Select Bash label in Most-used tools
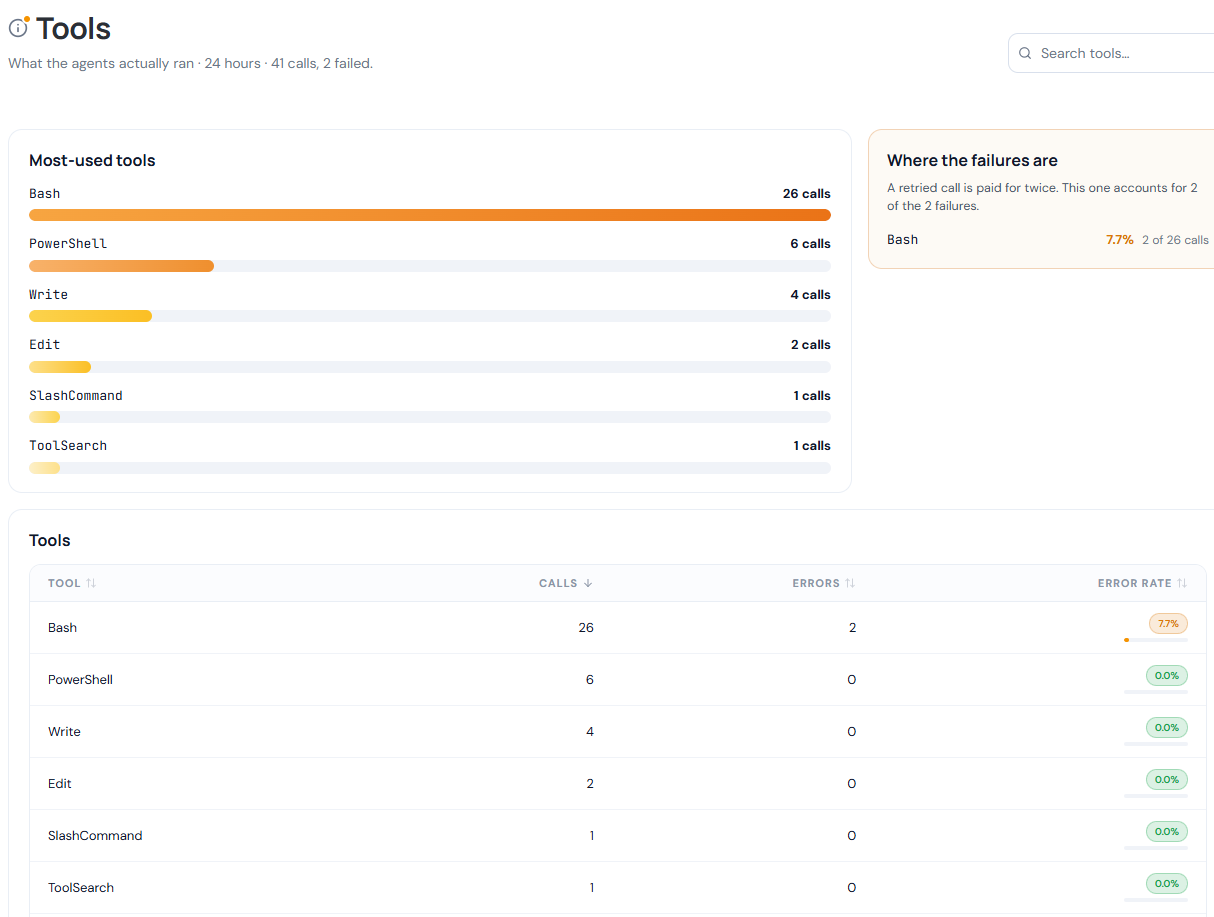The width and height of the screenshot is (1214, 917). (x=45, y=193)
